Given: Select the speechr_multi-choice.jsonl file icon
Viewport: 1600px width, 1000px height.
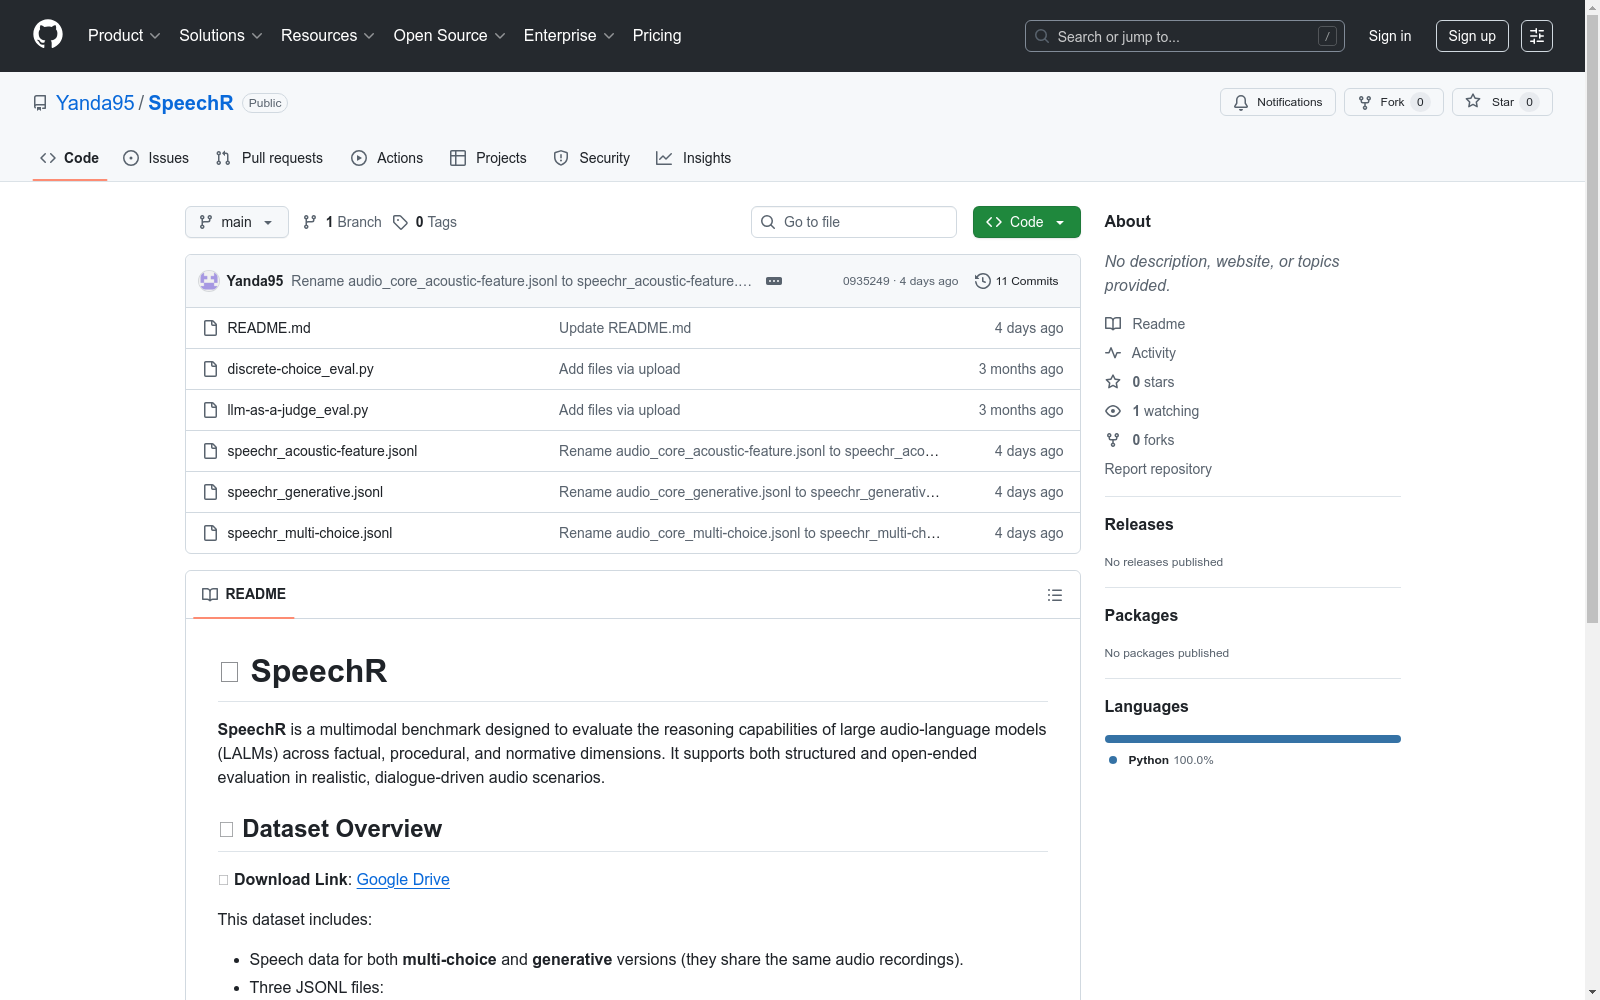Looking at the screenshot, I should pos(210,533).
